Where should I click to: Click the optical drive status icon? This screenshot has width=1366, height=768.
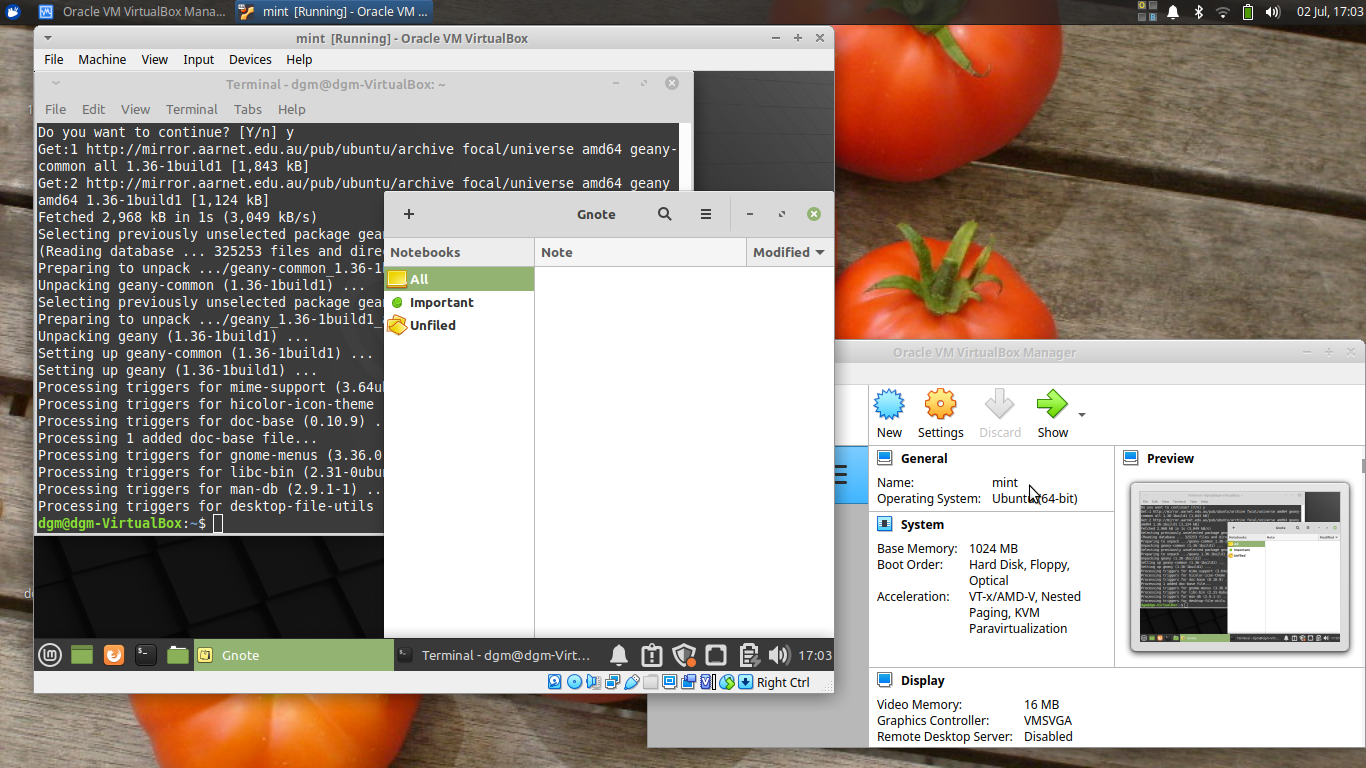(x=575, y=682)
